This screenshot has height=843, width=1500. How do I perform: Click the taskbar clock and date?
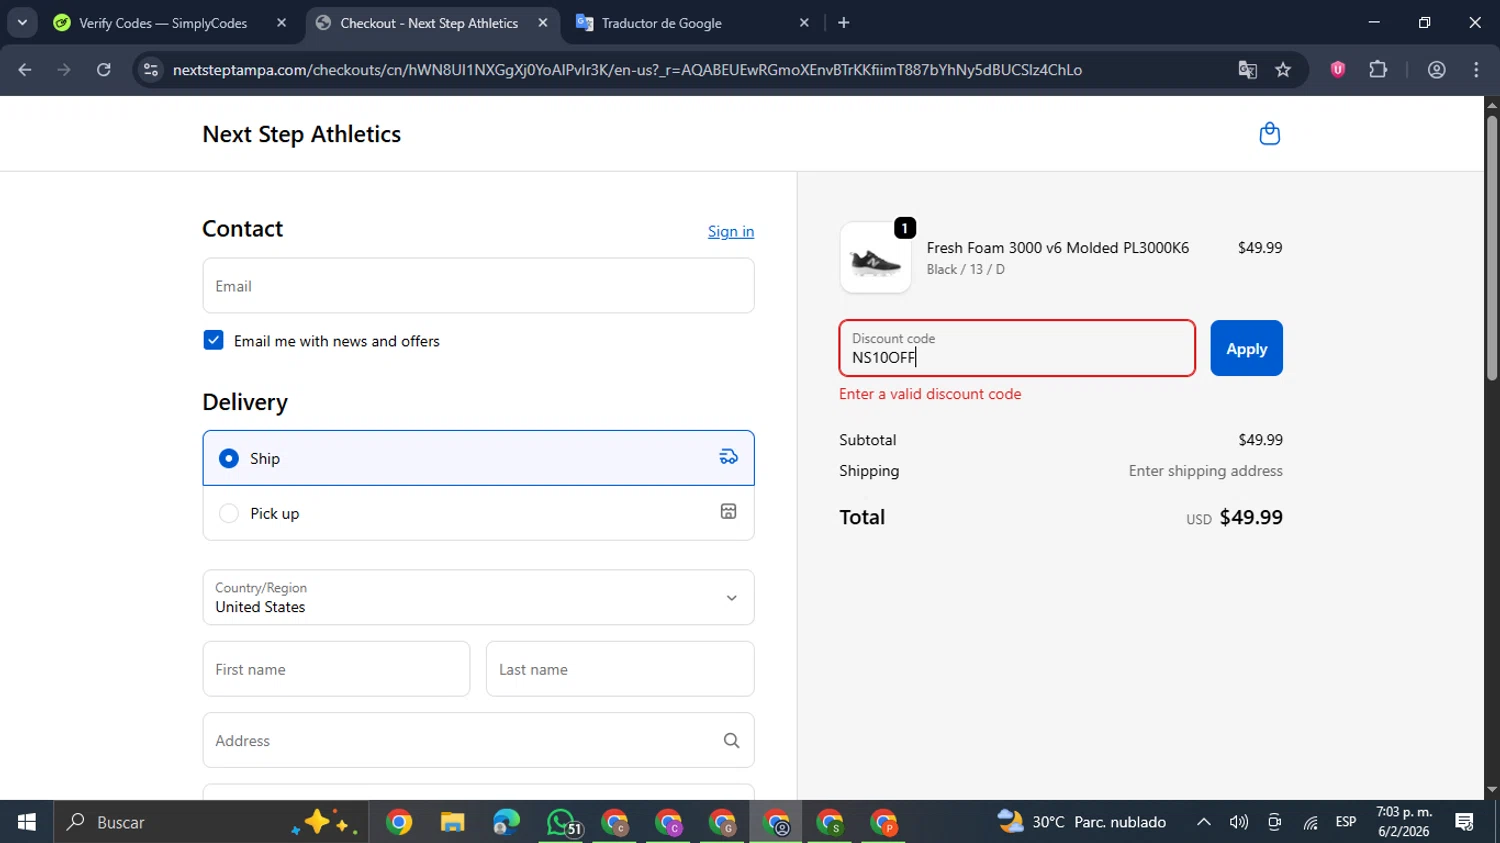(1404, 822)
